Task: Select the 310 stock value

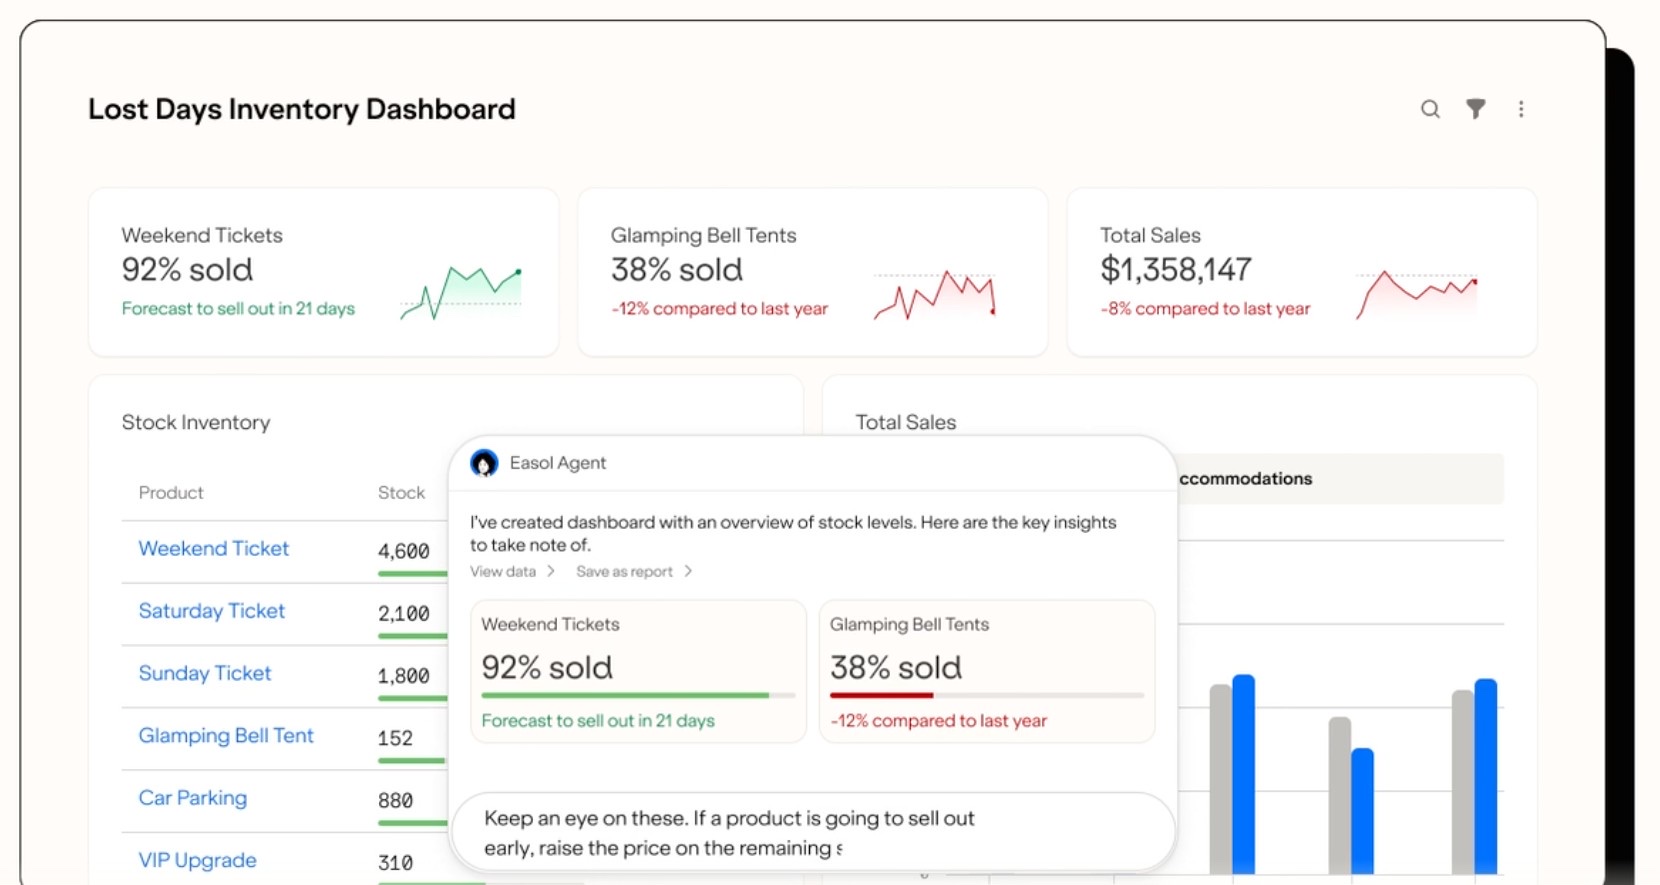Action: (x=395, y=862)
